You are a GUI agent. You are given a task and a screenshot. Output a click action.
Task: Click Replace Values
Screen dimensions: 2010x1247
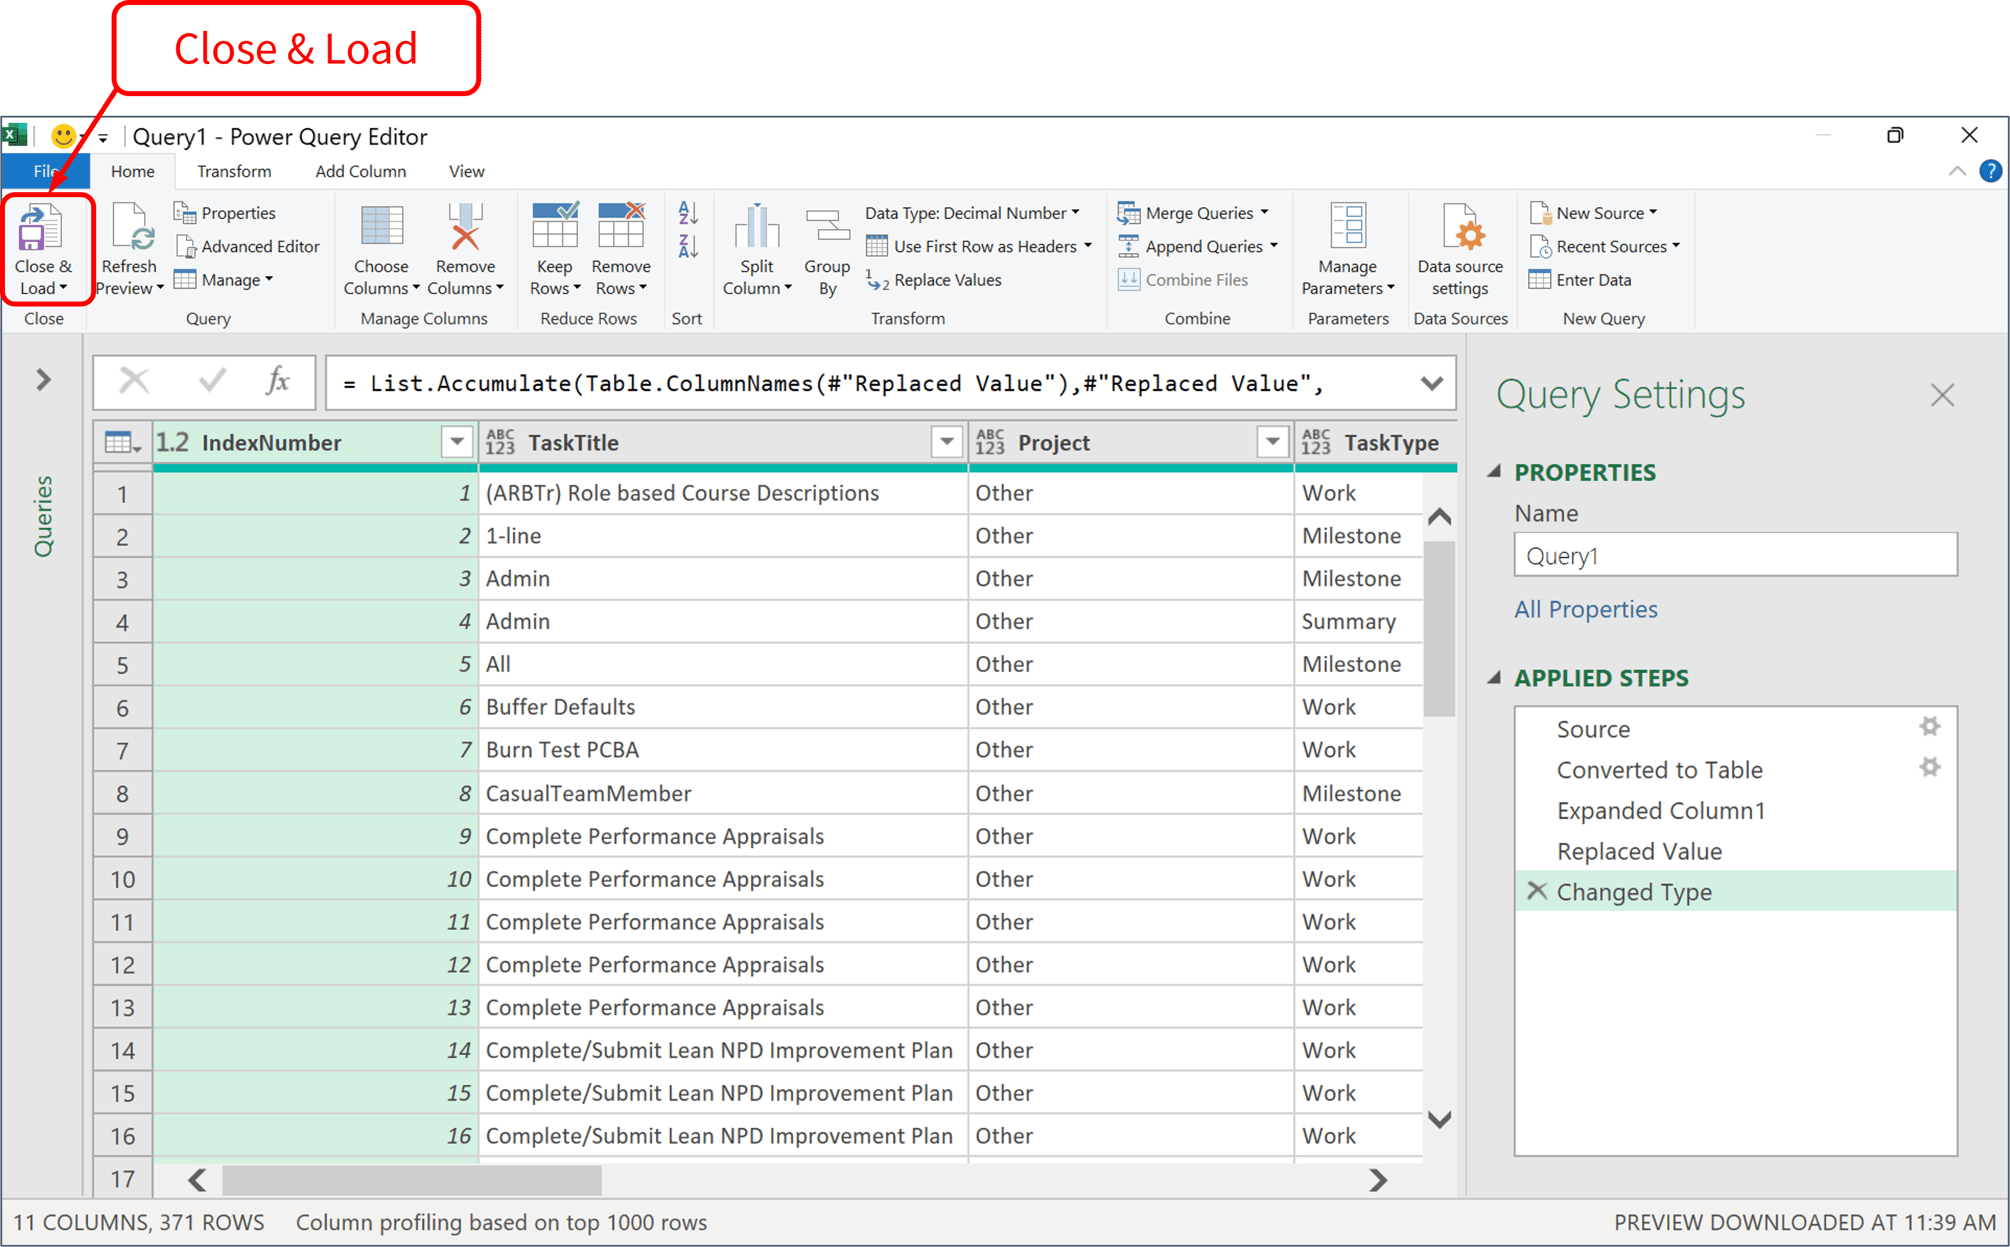(934, 280)
